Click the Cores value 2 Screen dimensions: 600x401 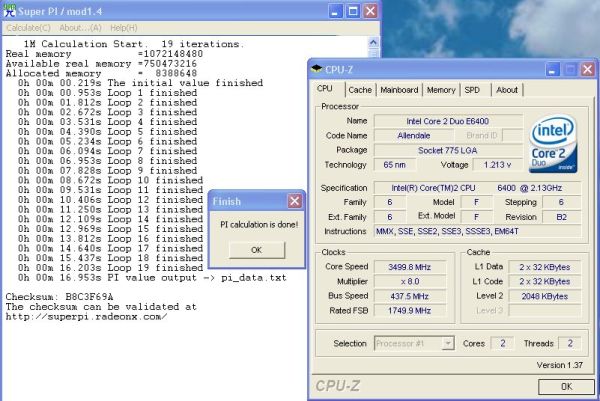pyautogui.click(x=502, y=343)
